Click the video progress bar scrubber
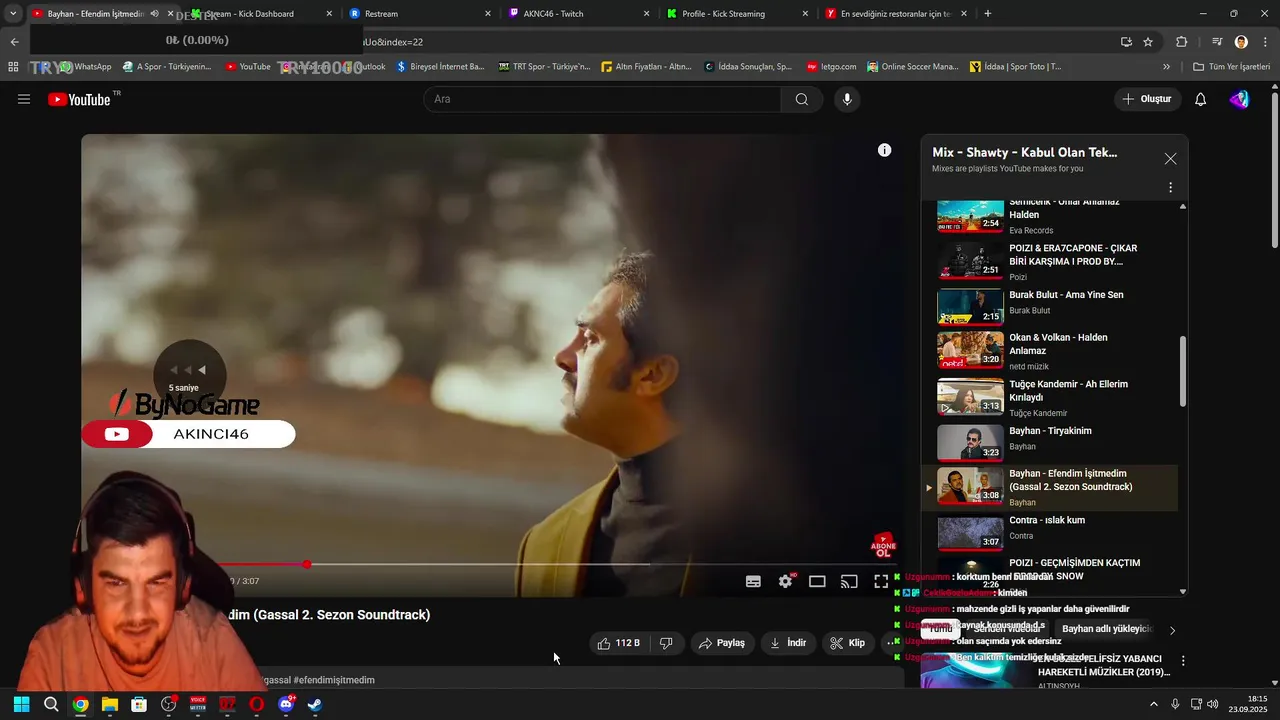 306,565
